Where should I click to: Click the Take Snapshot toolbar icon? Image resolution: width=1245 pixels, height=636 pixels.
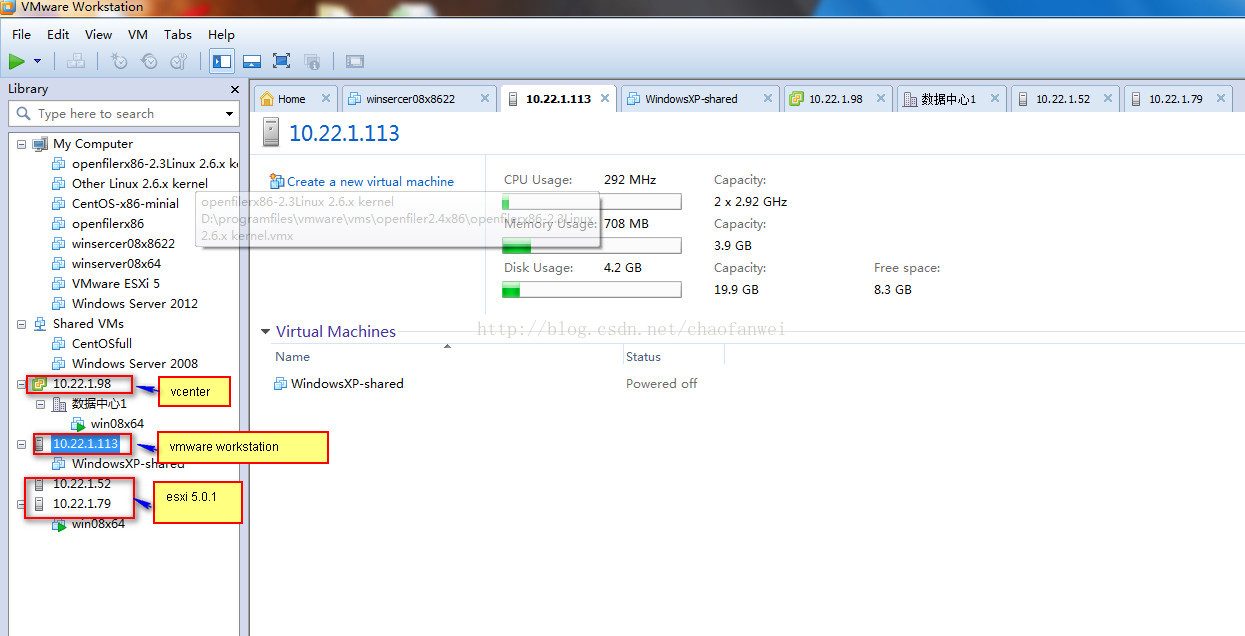[x=118, y=62]
